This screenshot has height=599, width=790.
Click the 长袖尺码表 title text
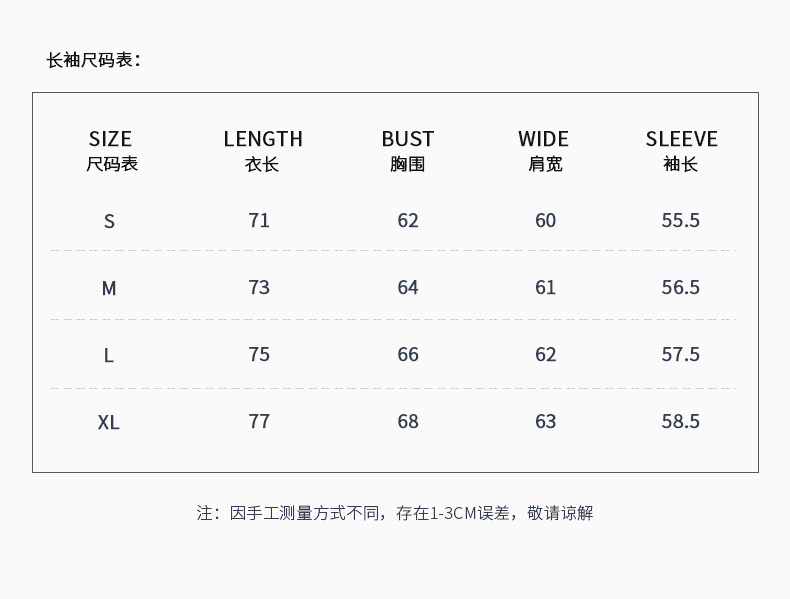click(x=93, y=60)
